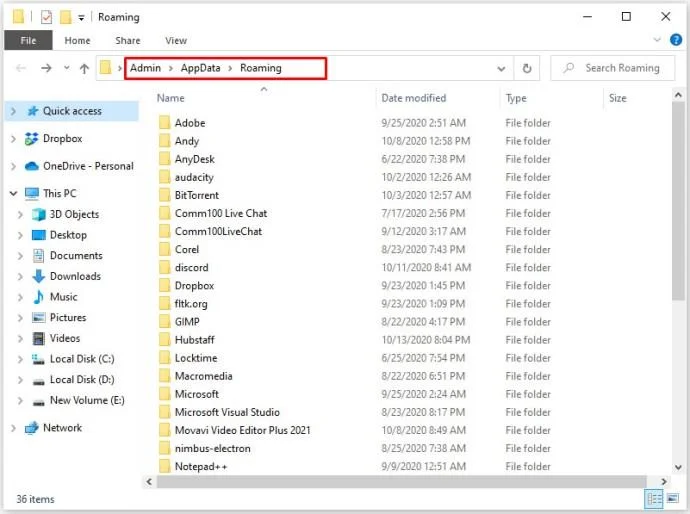
Task: Click the scroll down arrow
Action: (x=678, y=467)
